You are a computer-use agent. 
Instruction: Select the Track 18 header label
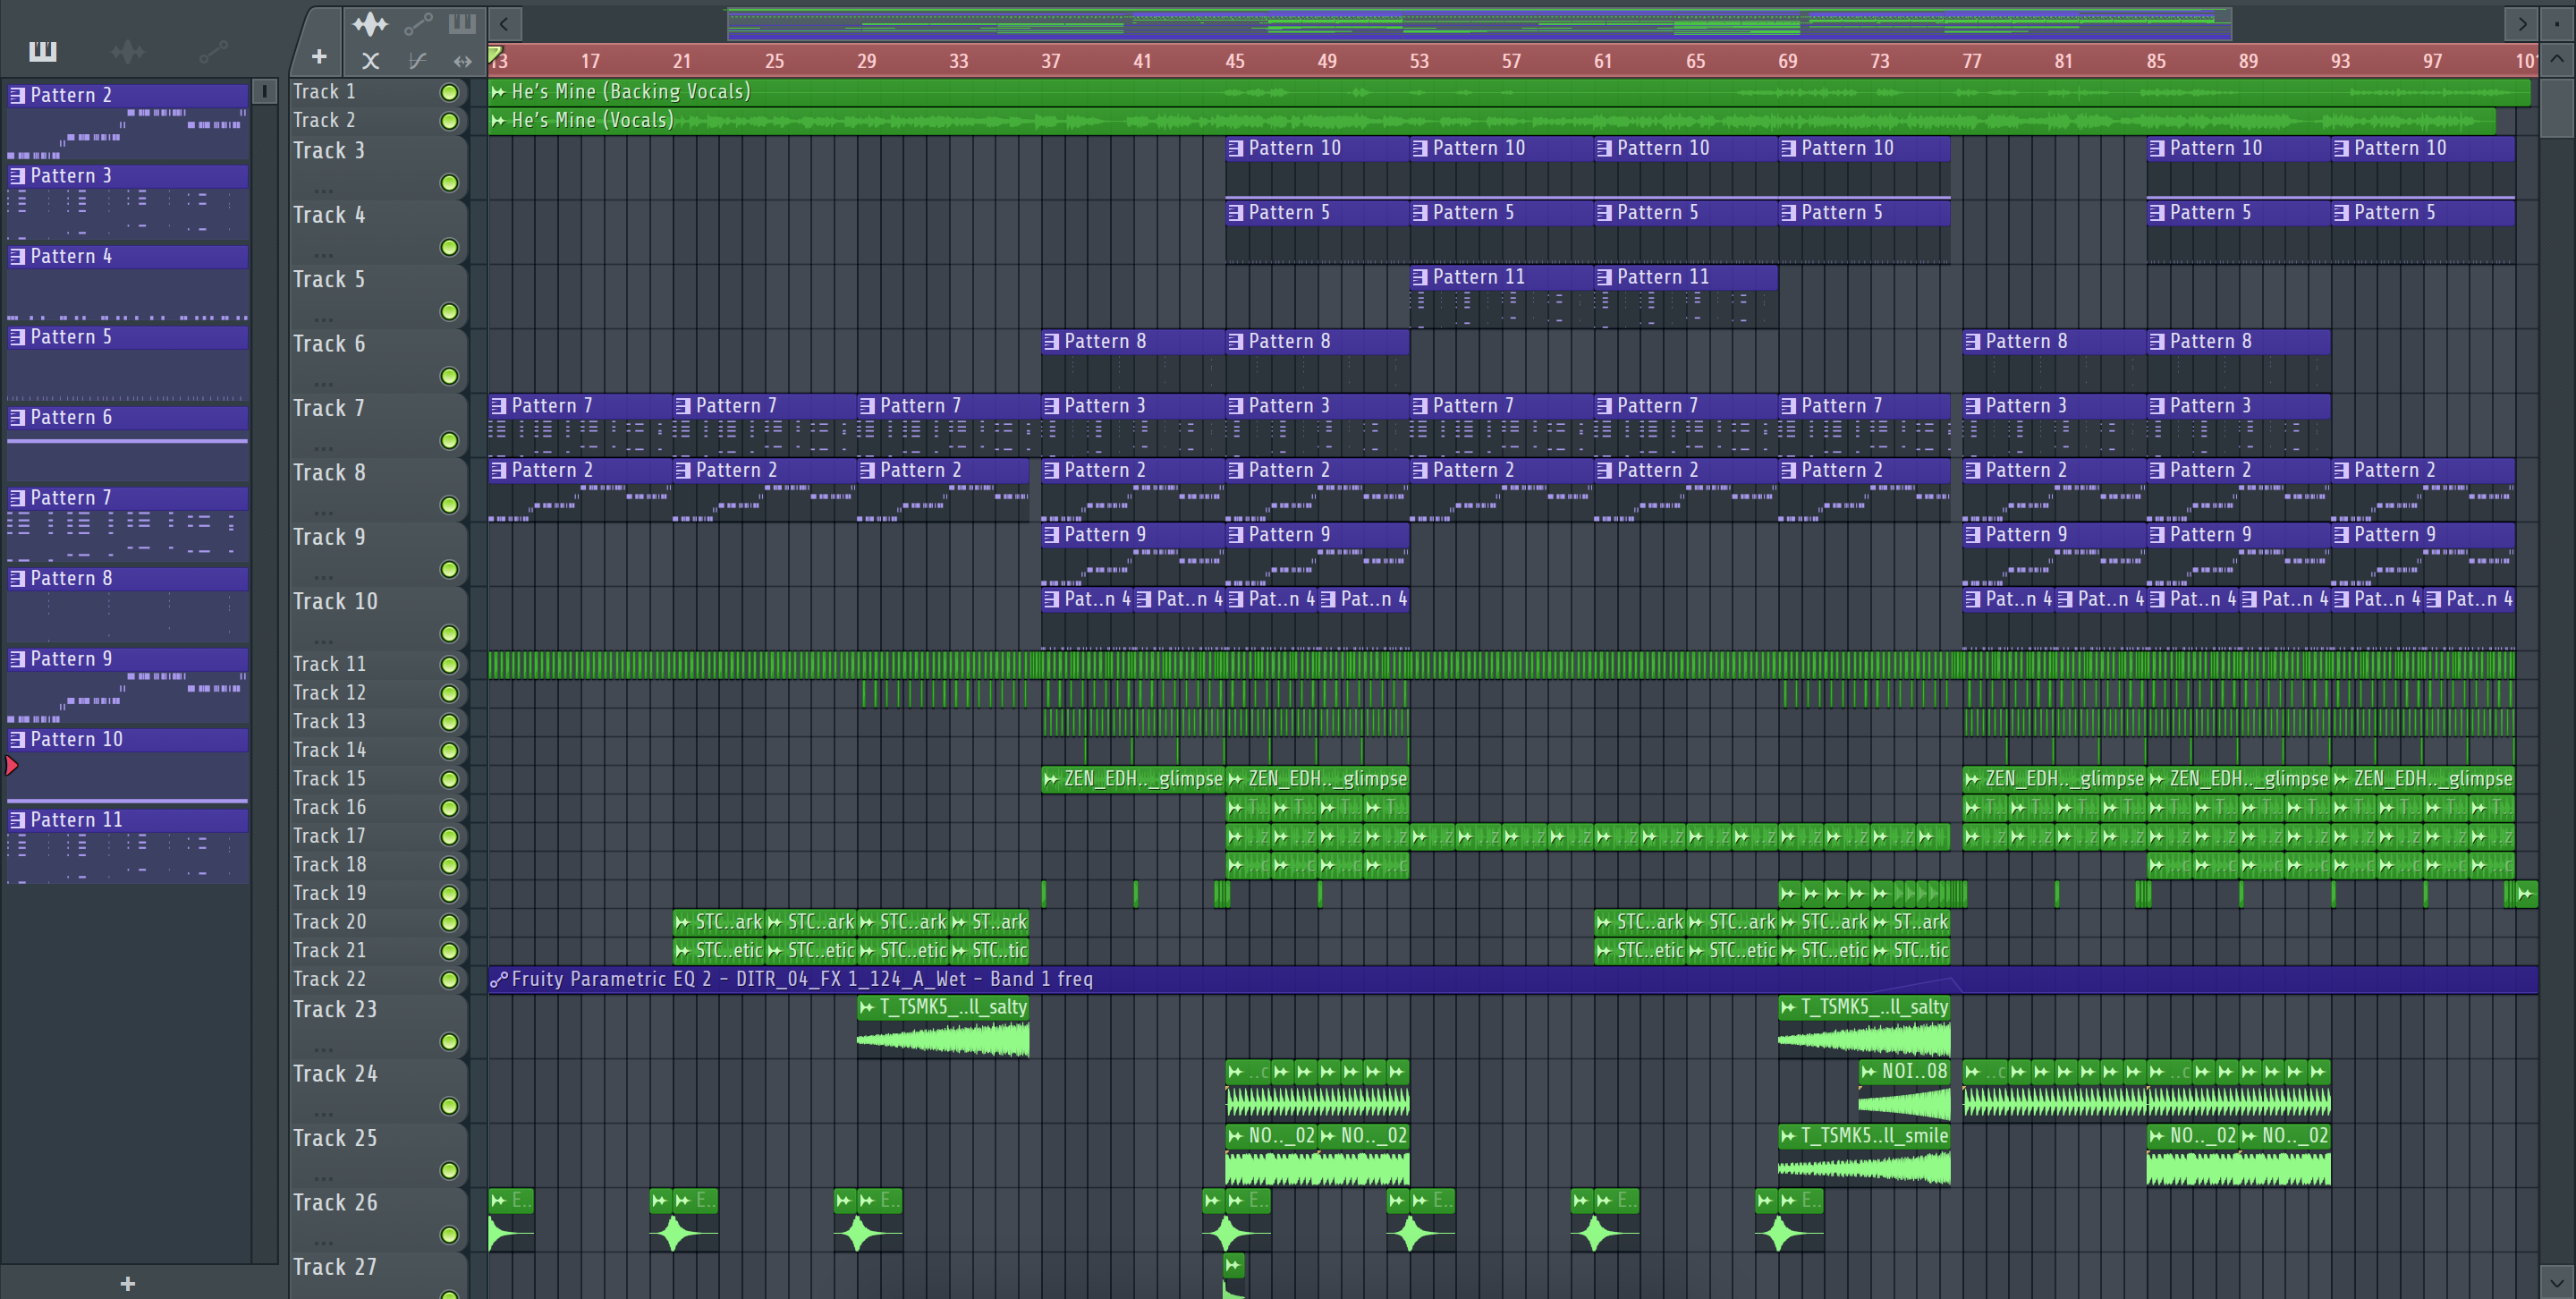click(329, 865)
